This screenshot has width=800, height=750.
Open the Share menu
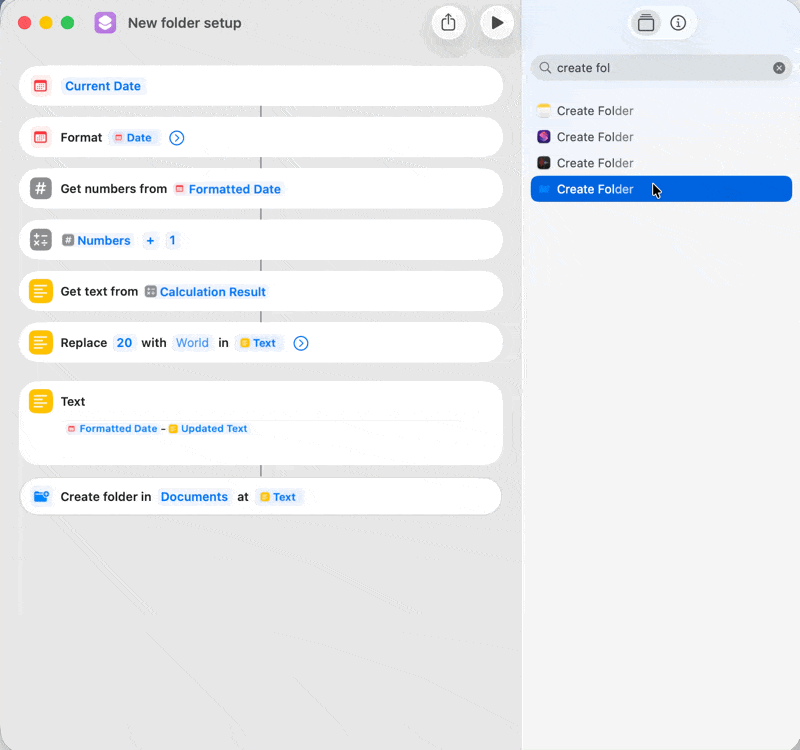pos(448,22)
